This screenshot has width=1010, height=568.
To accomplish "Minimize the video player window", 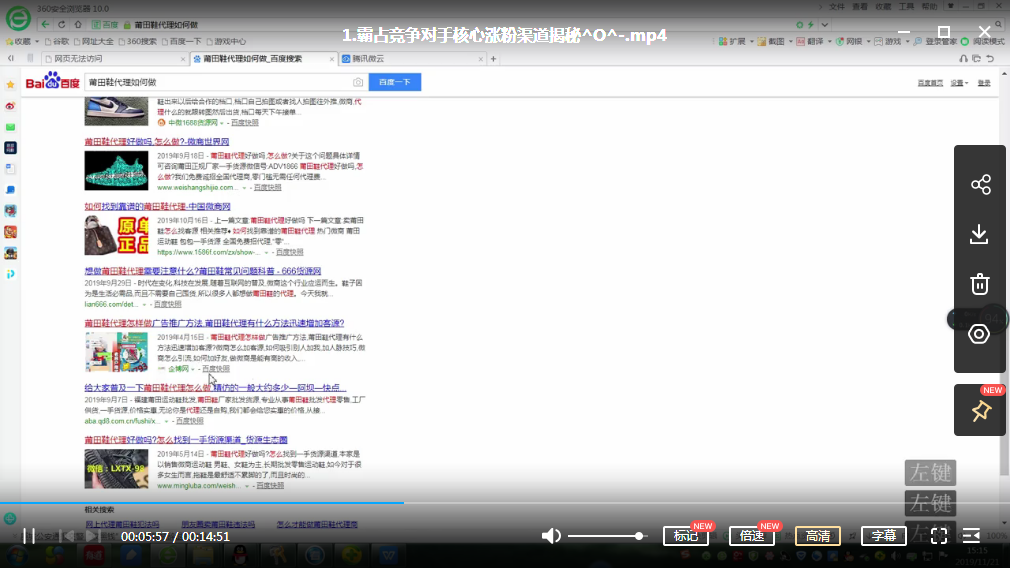I will 904,32.
